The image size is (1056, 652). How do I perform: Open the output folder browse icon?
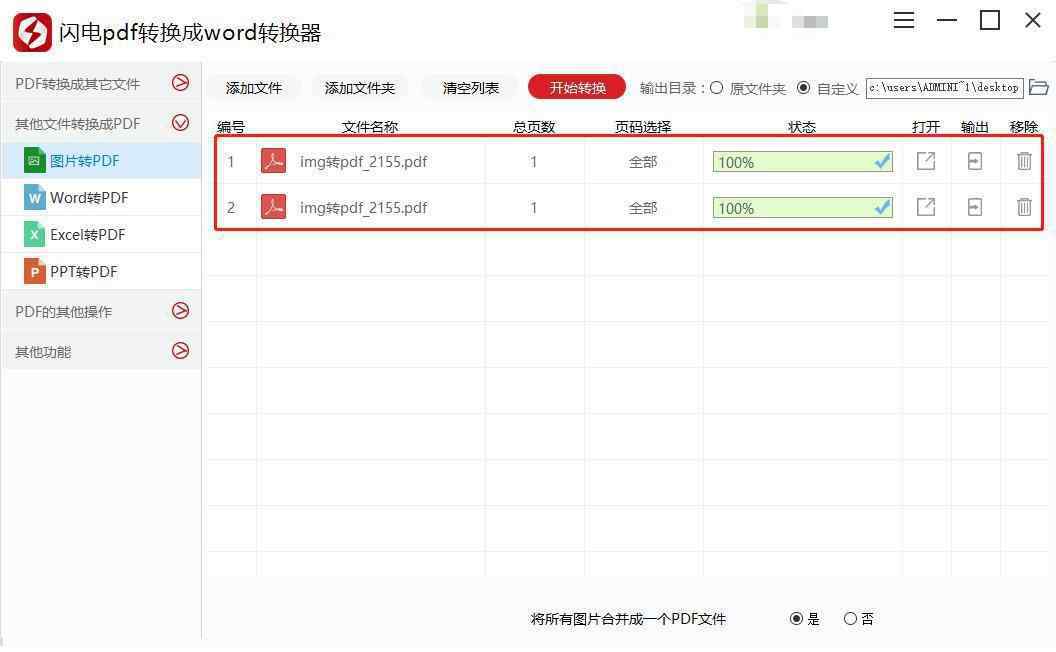click(1038, 88)
